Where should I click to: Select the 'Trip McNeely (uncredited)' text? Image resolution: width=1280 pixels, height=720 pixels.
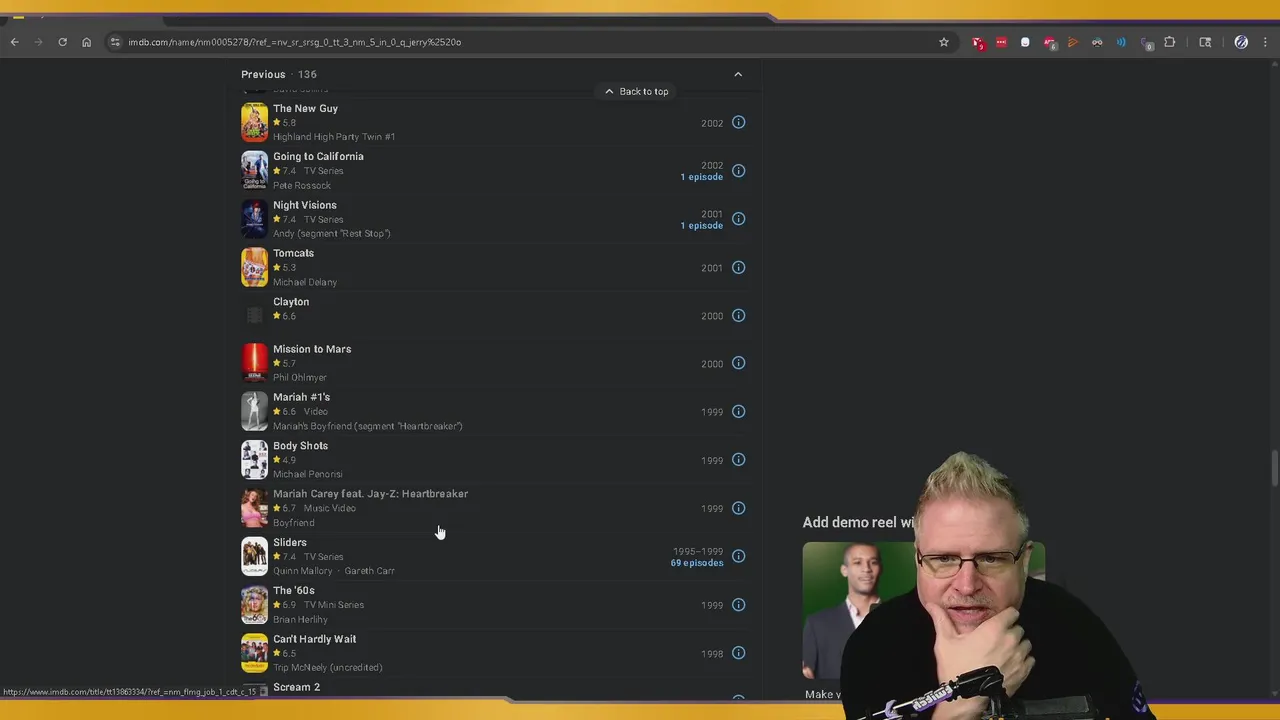pos(328,668)
